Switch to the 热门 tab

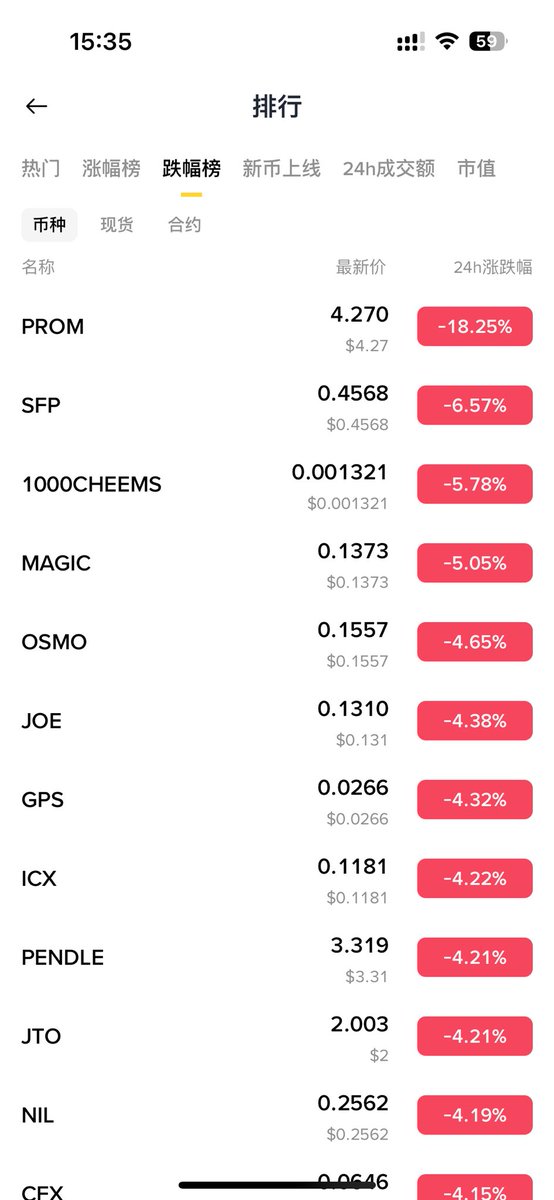click(41, 168)
